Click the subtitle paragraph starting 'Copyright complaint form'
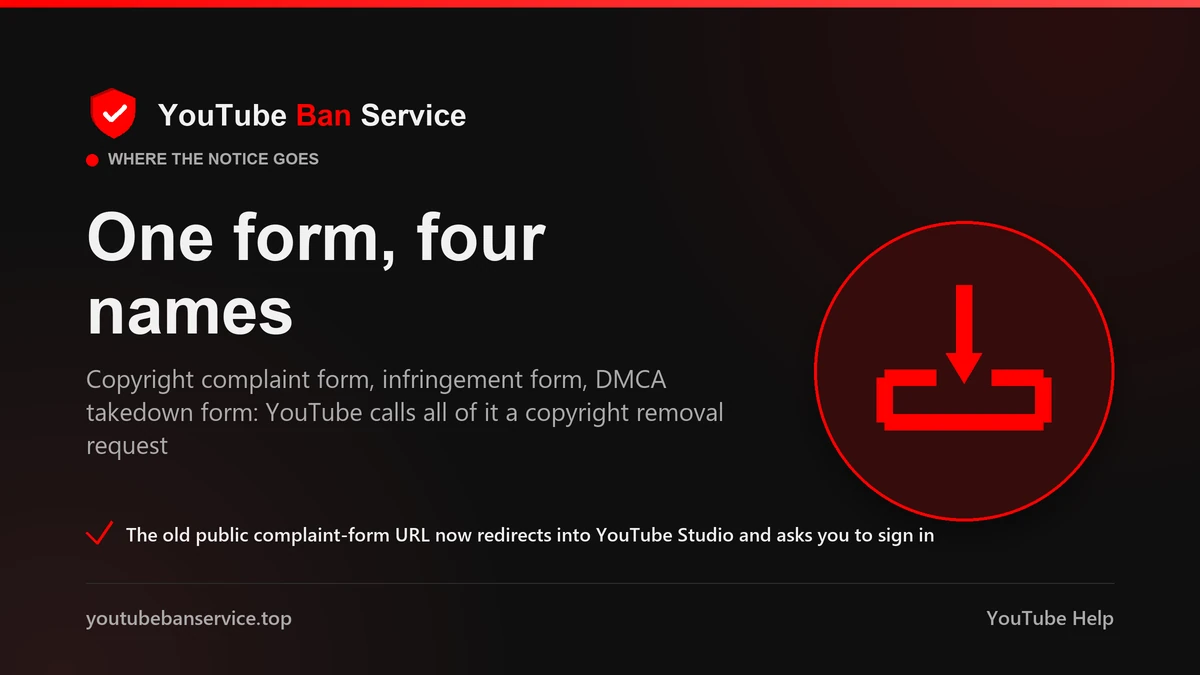Screen dimensions: 1200x675 pyautogui.click(x=404, y=412)
